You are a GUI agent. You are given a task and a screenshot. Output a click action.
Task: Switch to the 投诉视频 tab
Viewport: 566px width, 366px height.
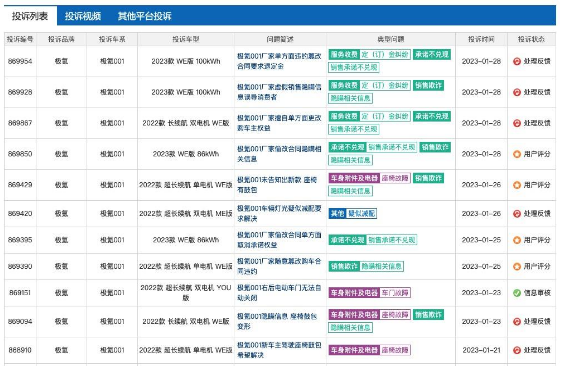pyautogui.click(x=83, y=16)
